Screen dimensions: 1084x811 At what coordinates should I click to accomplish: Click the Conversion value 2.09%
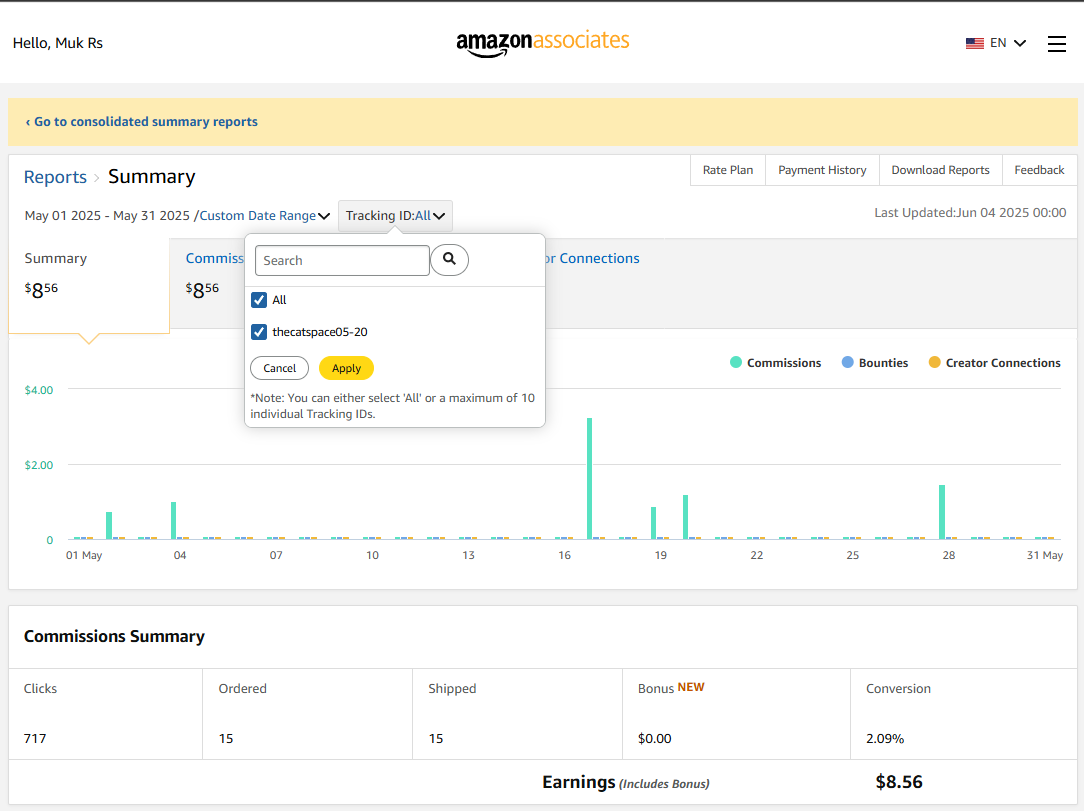point(885,738)
